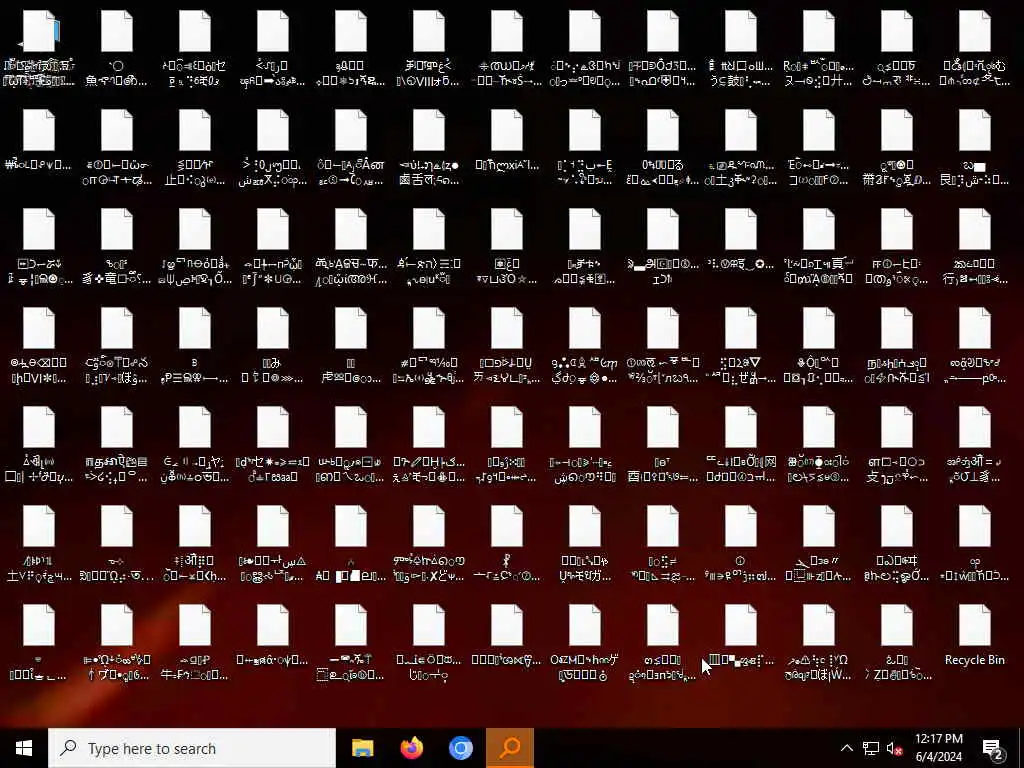
Task: Expand the hidden system tray icons chevron
Action: (x=846, y=748)
